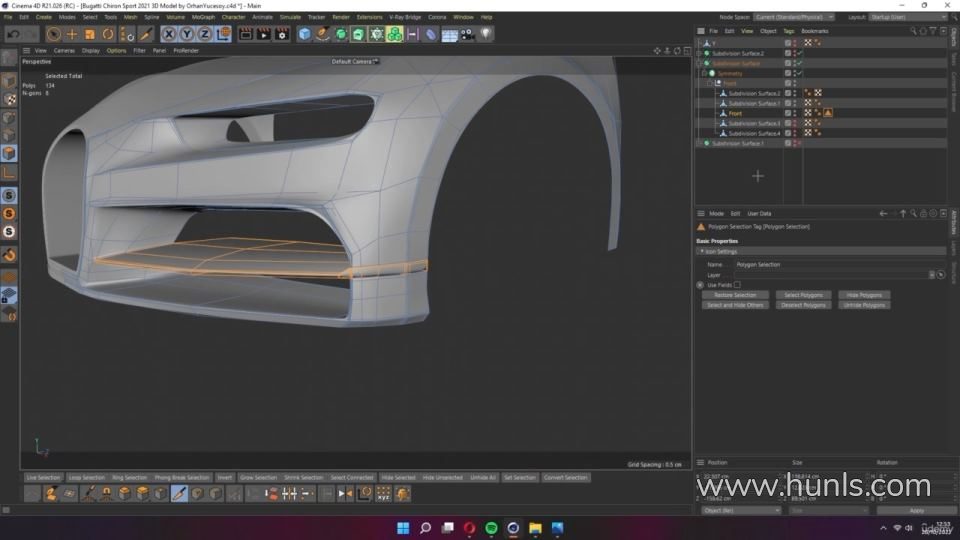
Task: Activate the Rotate tool icon
Action: point(108,34)
